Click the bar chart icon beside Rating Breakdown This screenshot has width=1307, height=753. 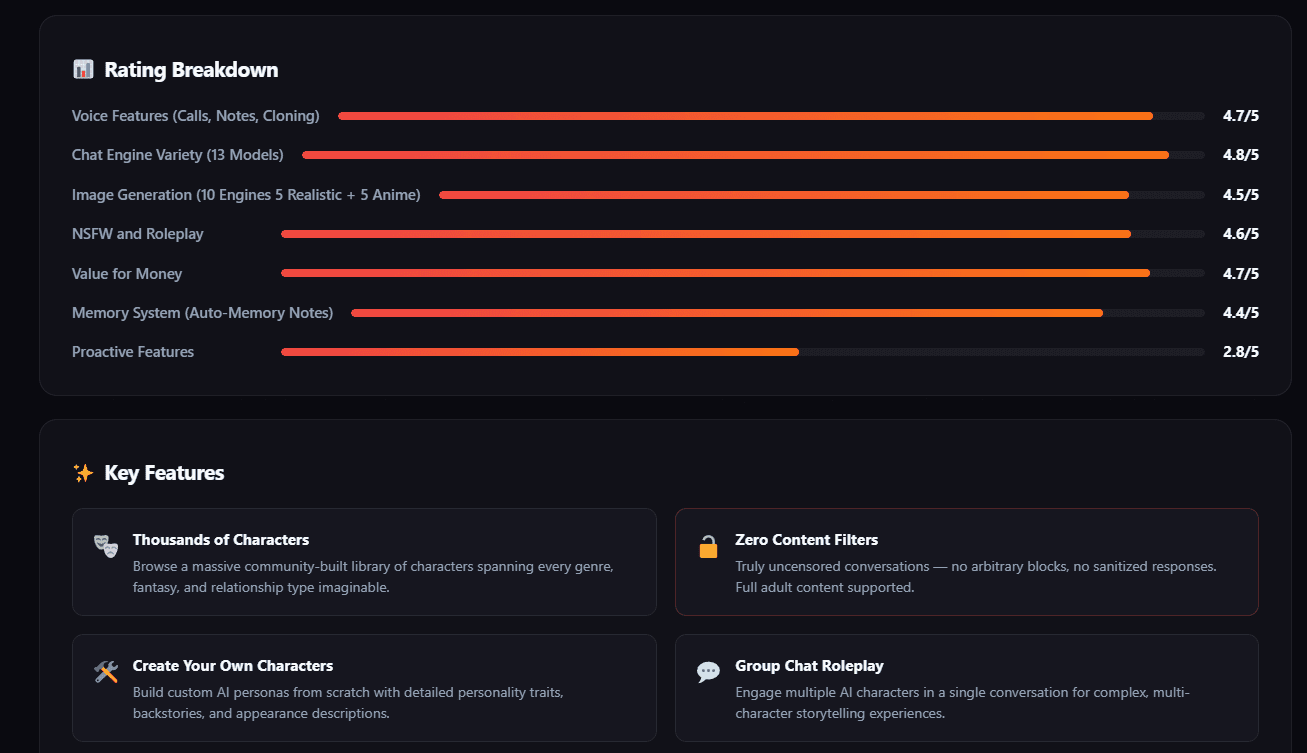pos(83,70)
